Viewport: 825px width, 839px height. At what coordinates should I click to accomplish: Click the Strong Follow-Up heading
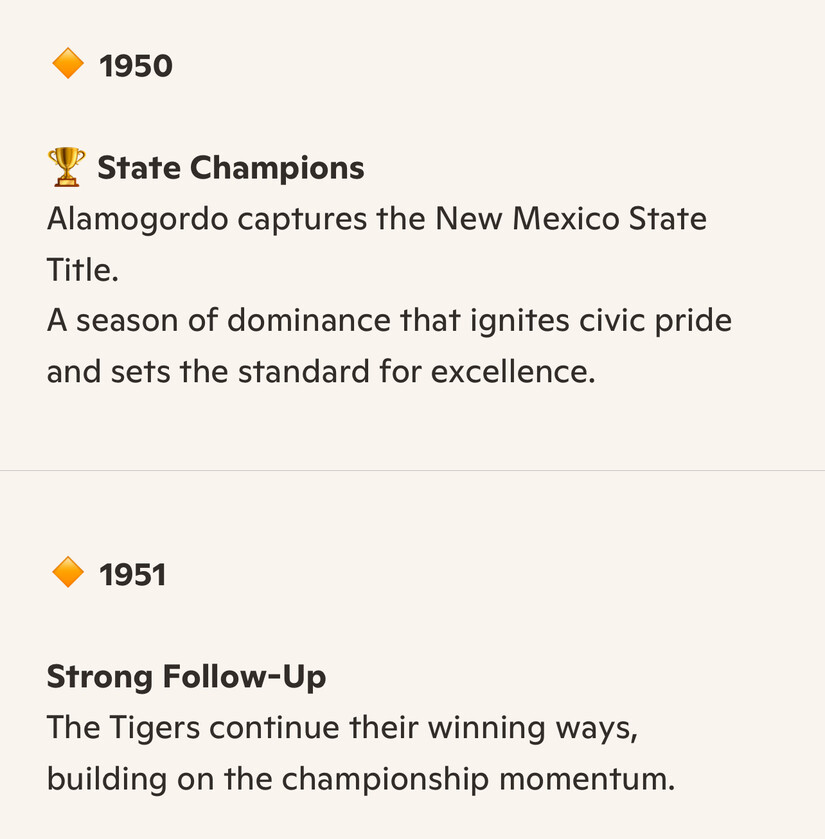tap(186, 677)
